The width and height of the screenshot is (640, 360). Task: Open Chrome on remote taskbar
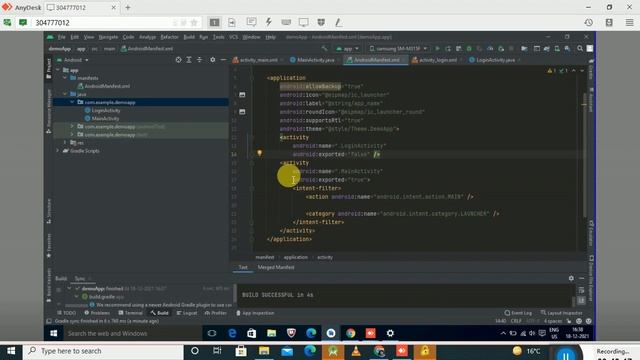point(351,333)
